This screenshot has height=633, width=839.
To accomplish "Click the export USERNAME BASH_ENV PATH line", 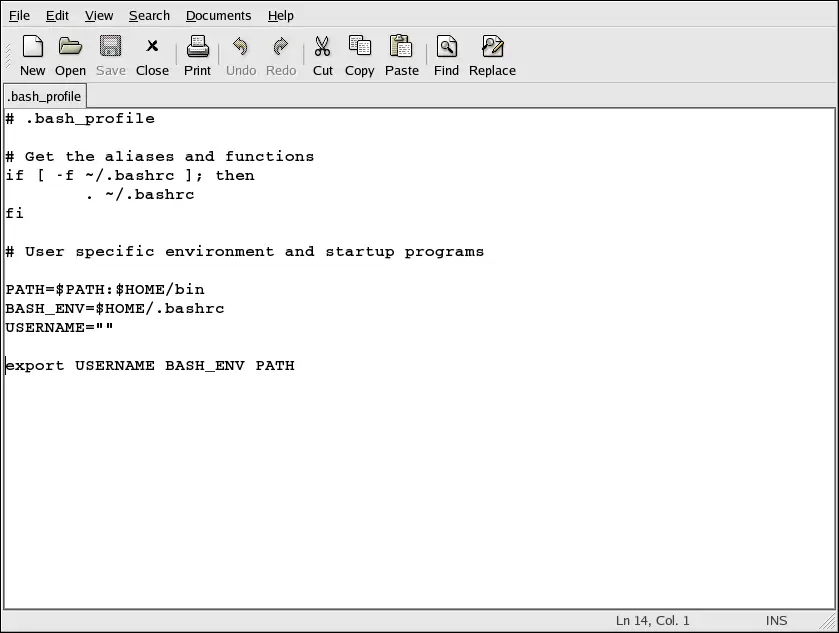I will 150,365.
